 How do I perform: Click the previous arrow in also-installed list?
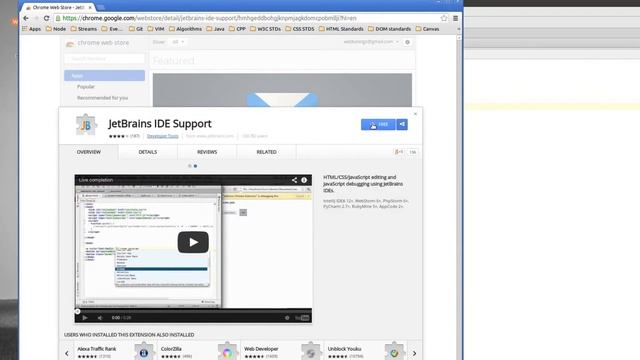click(67, 353)
